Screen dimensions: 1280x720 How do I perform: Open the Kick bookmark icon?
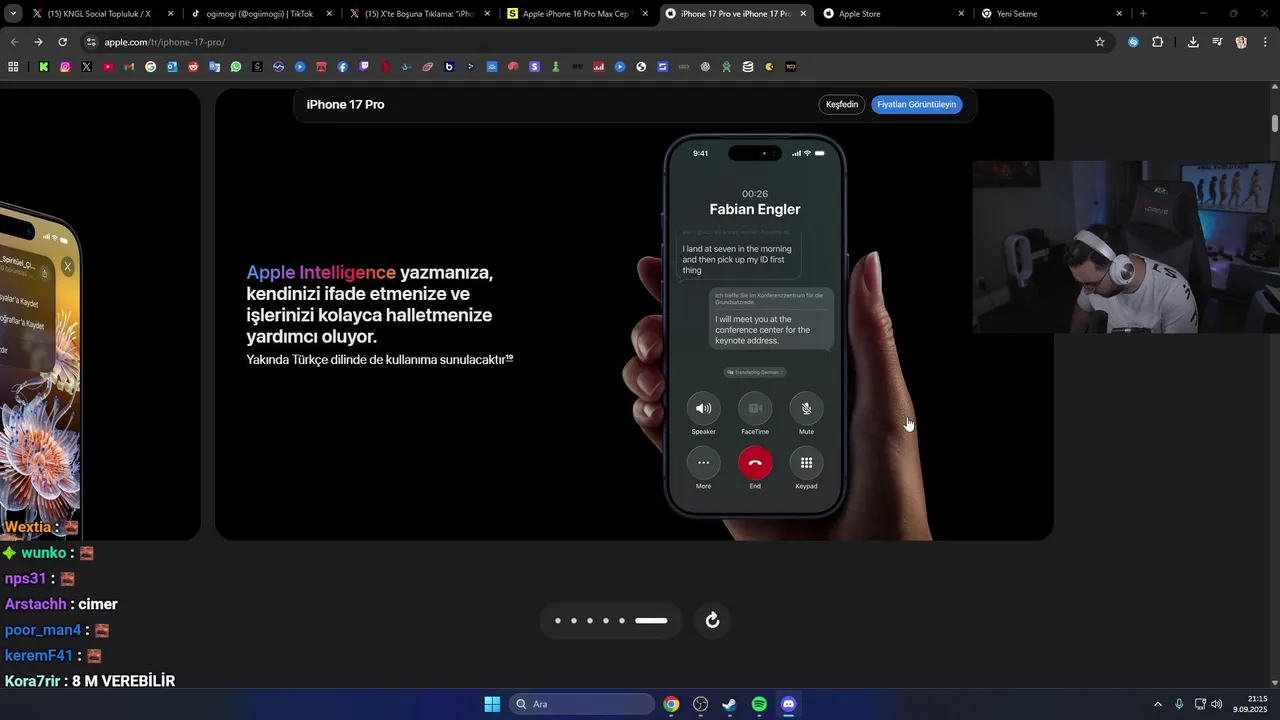tap(44, 67)
